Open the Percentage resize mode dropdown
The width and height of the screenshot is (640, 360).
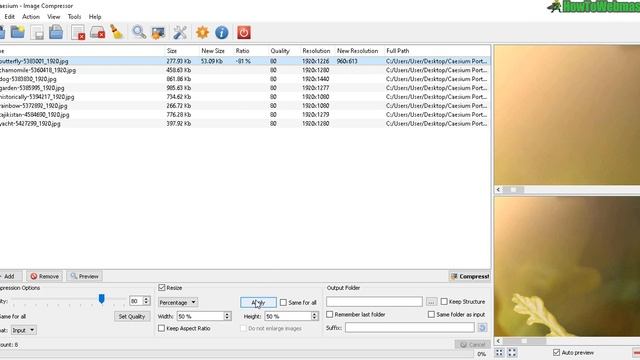178,302
